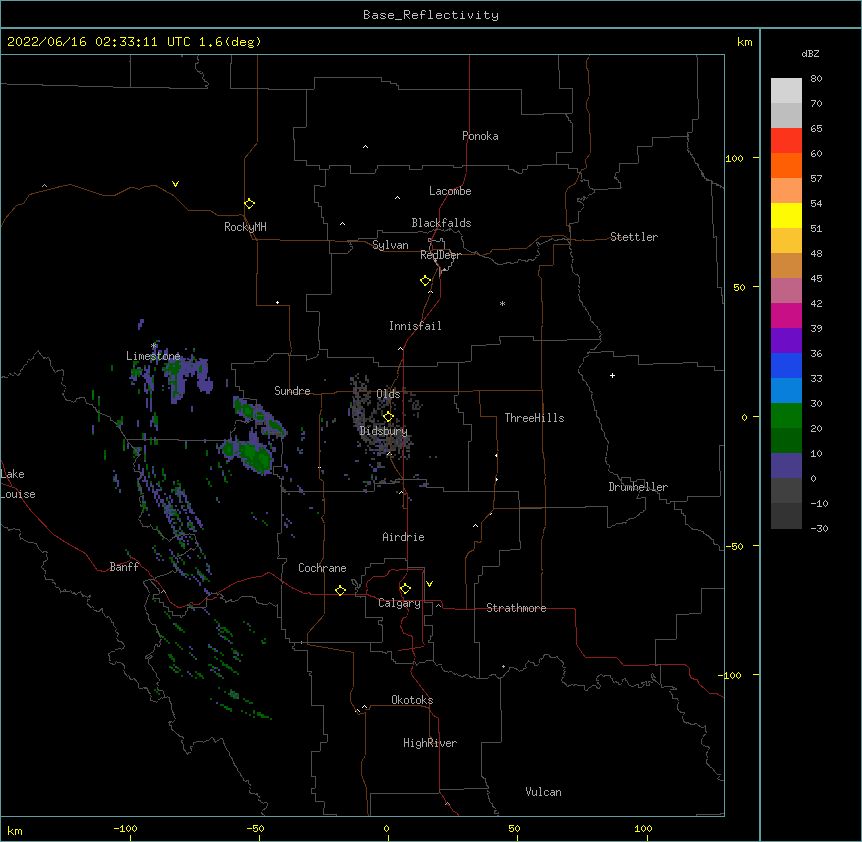Click the dBZ legend heading
This screenshot has height=842, width=862.
coord(810,53)
